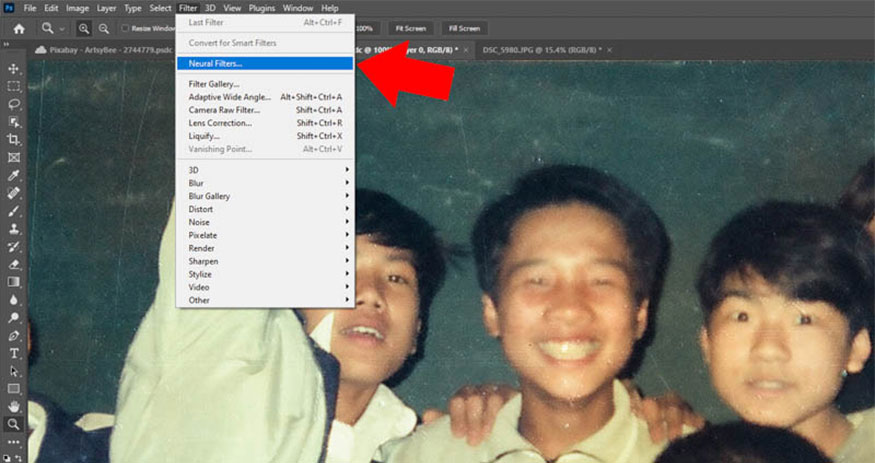875x463 pixels.
Task: Open the File menu
Action: click(30, 8)
